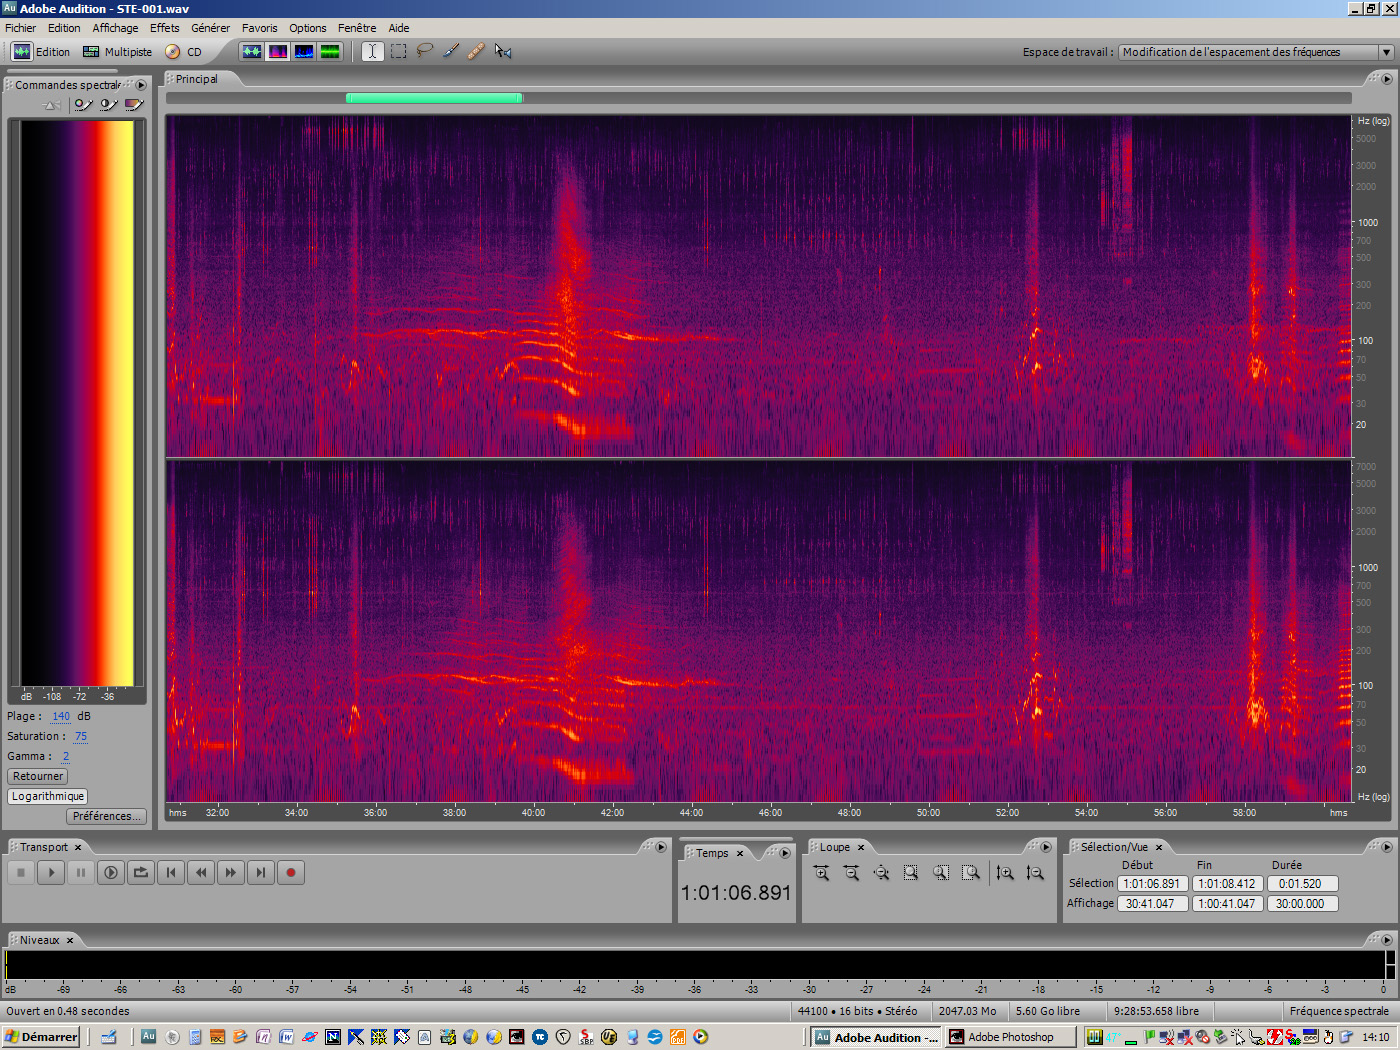Viewport: 1400px width, 1050px height.
Task: Select the Time Selection tool
Action: [x=371, y=51]
